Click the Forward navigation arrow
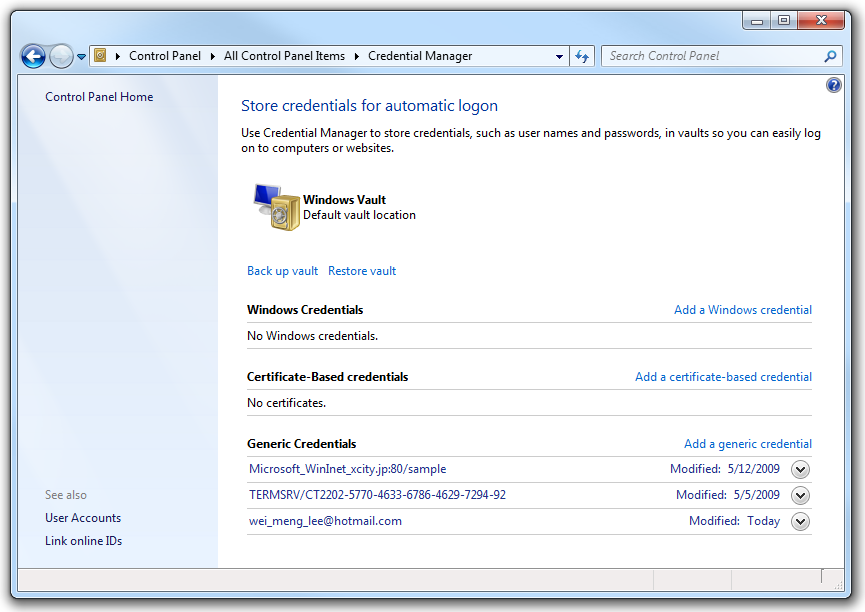Image resolution: width=865 pixels, height=612 pixels. pos(61,56)
